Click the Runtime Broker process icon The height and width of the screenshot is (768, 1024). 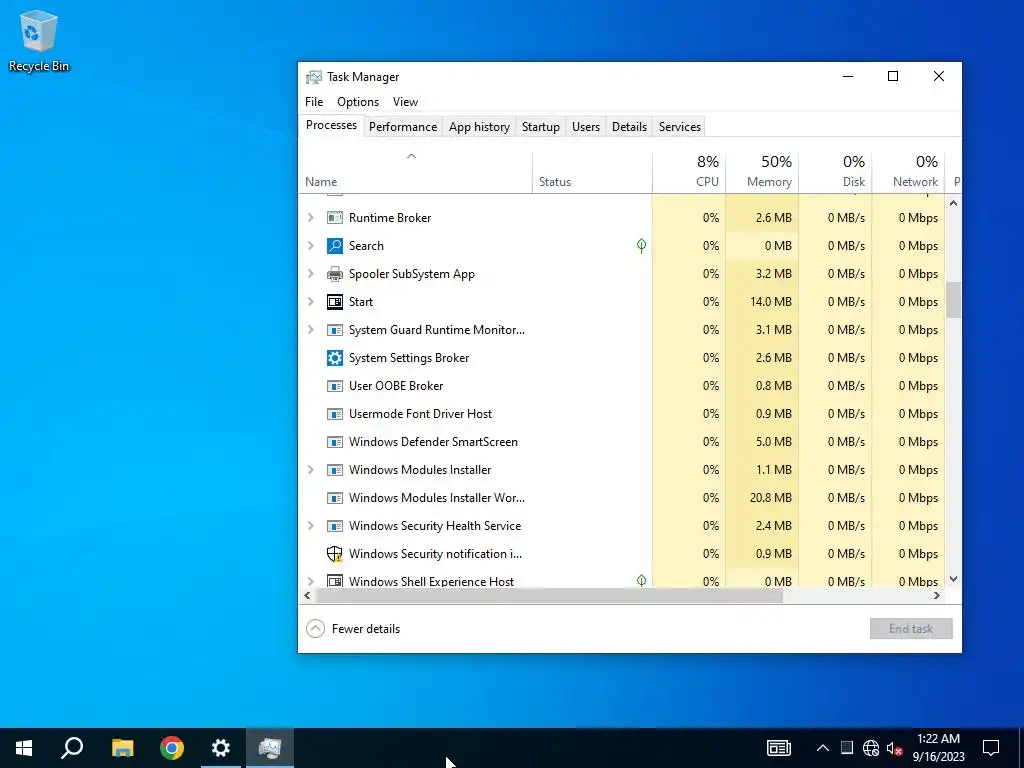pos(334,217)
